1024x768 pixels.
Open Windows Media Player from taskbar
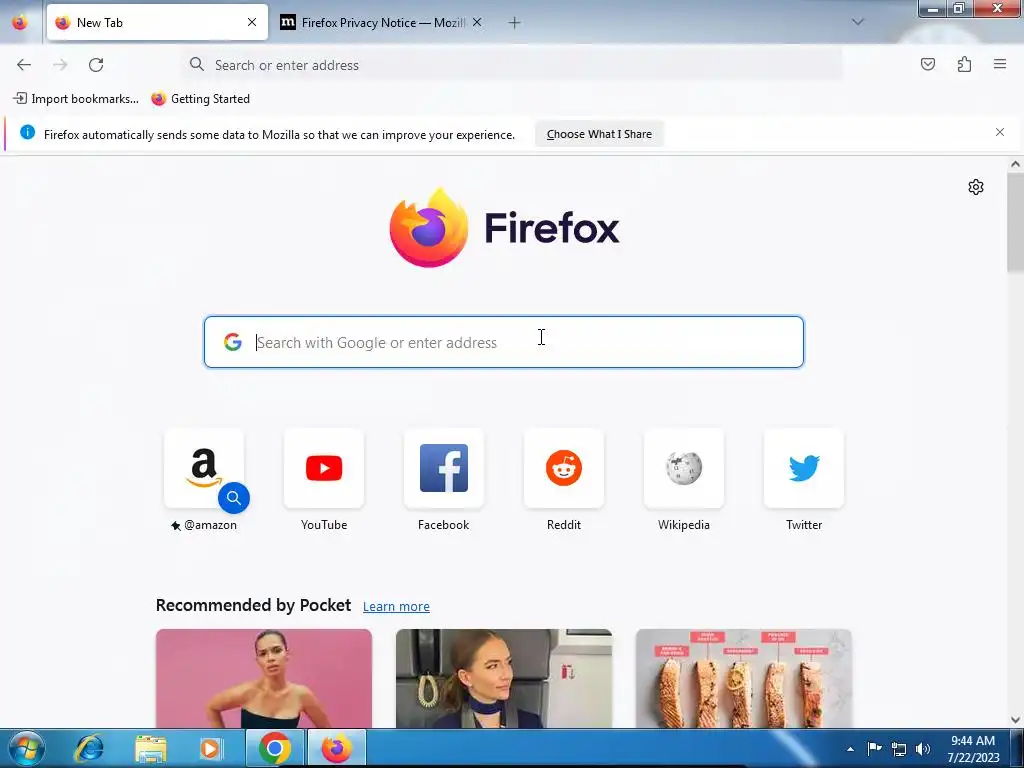(x=211, y=748)
